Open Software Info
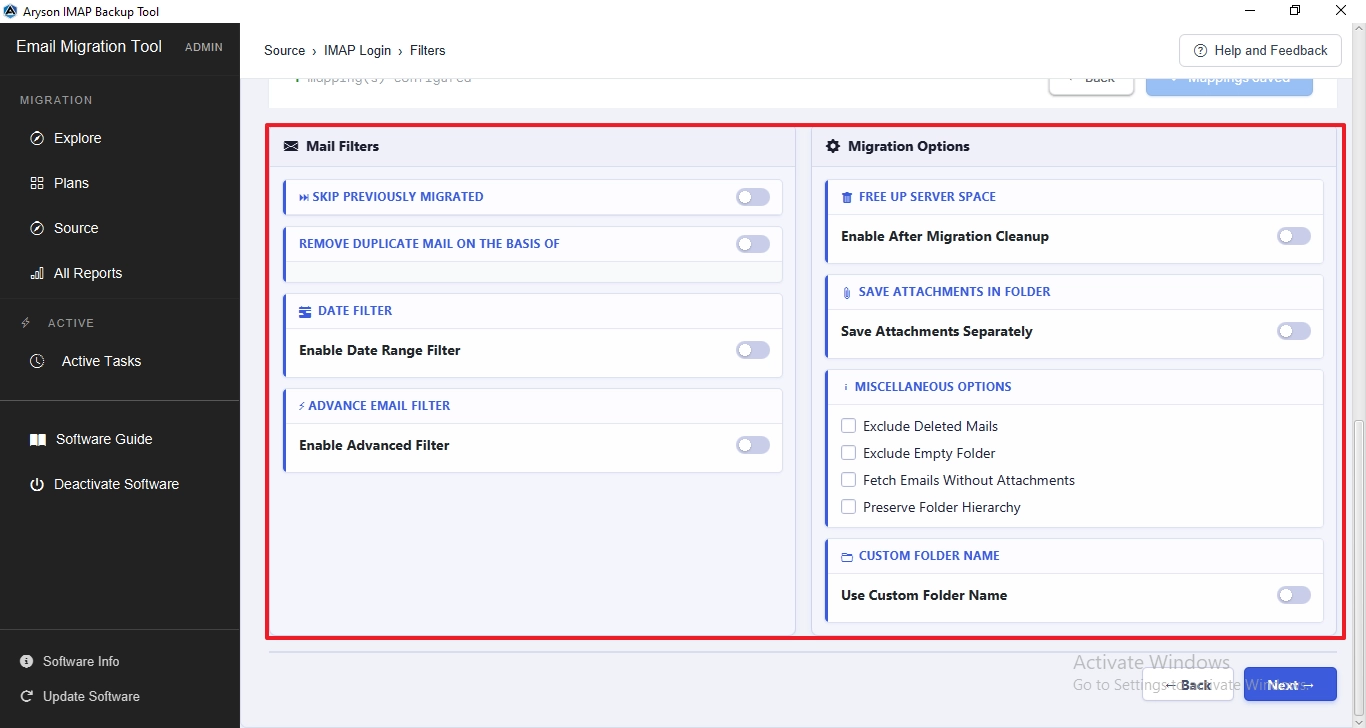Viewport: 1366px width, 728px height. point(81,661)
